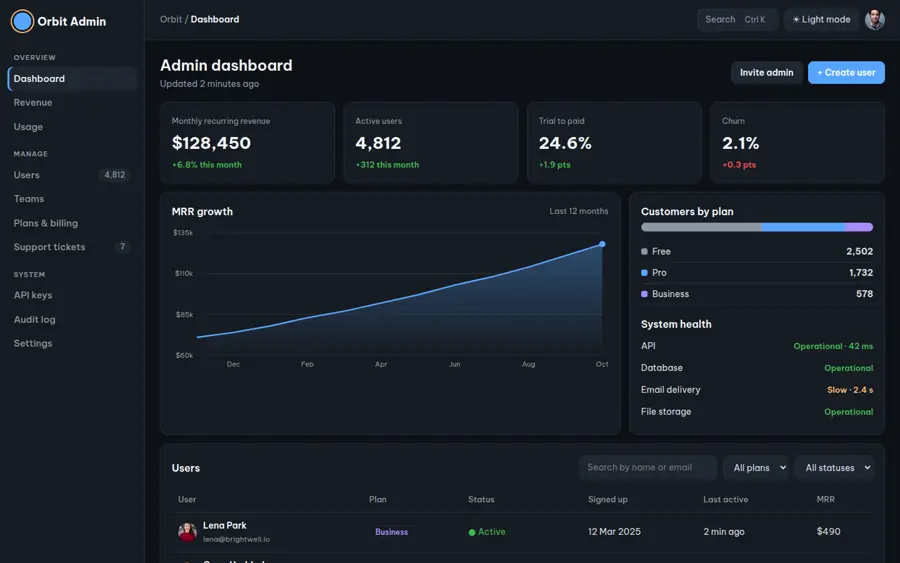
Task: Click the Orbit Admin logo circle
Action: click(x=22, y=21)
